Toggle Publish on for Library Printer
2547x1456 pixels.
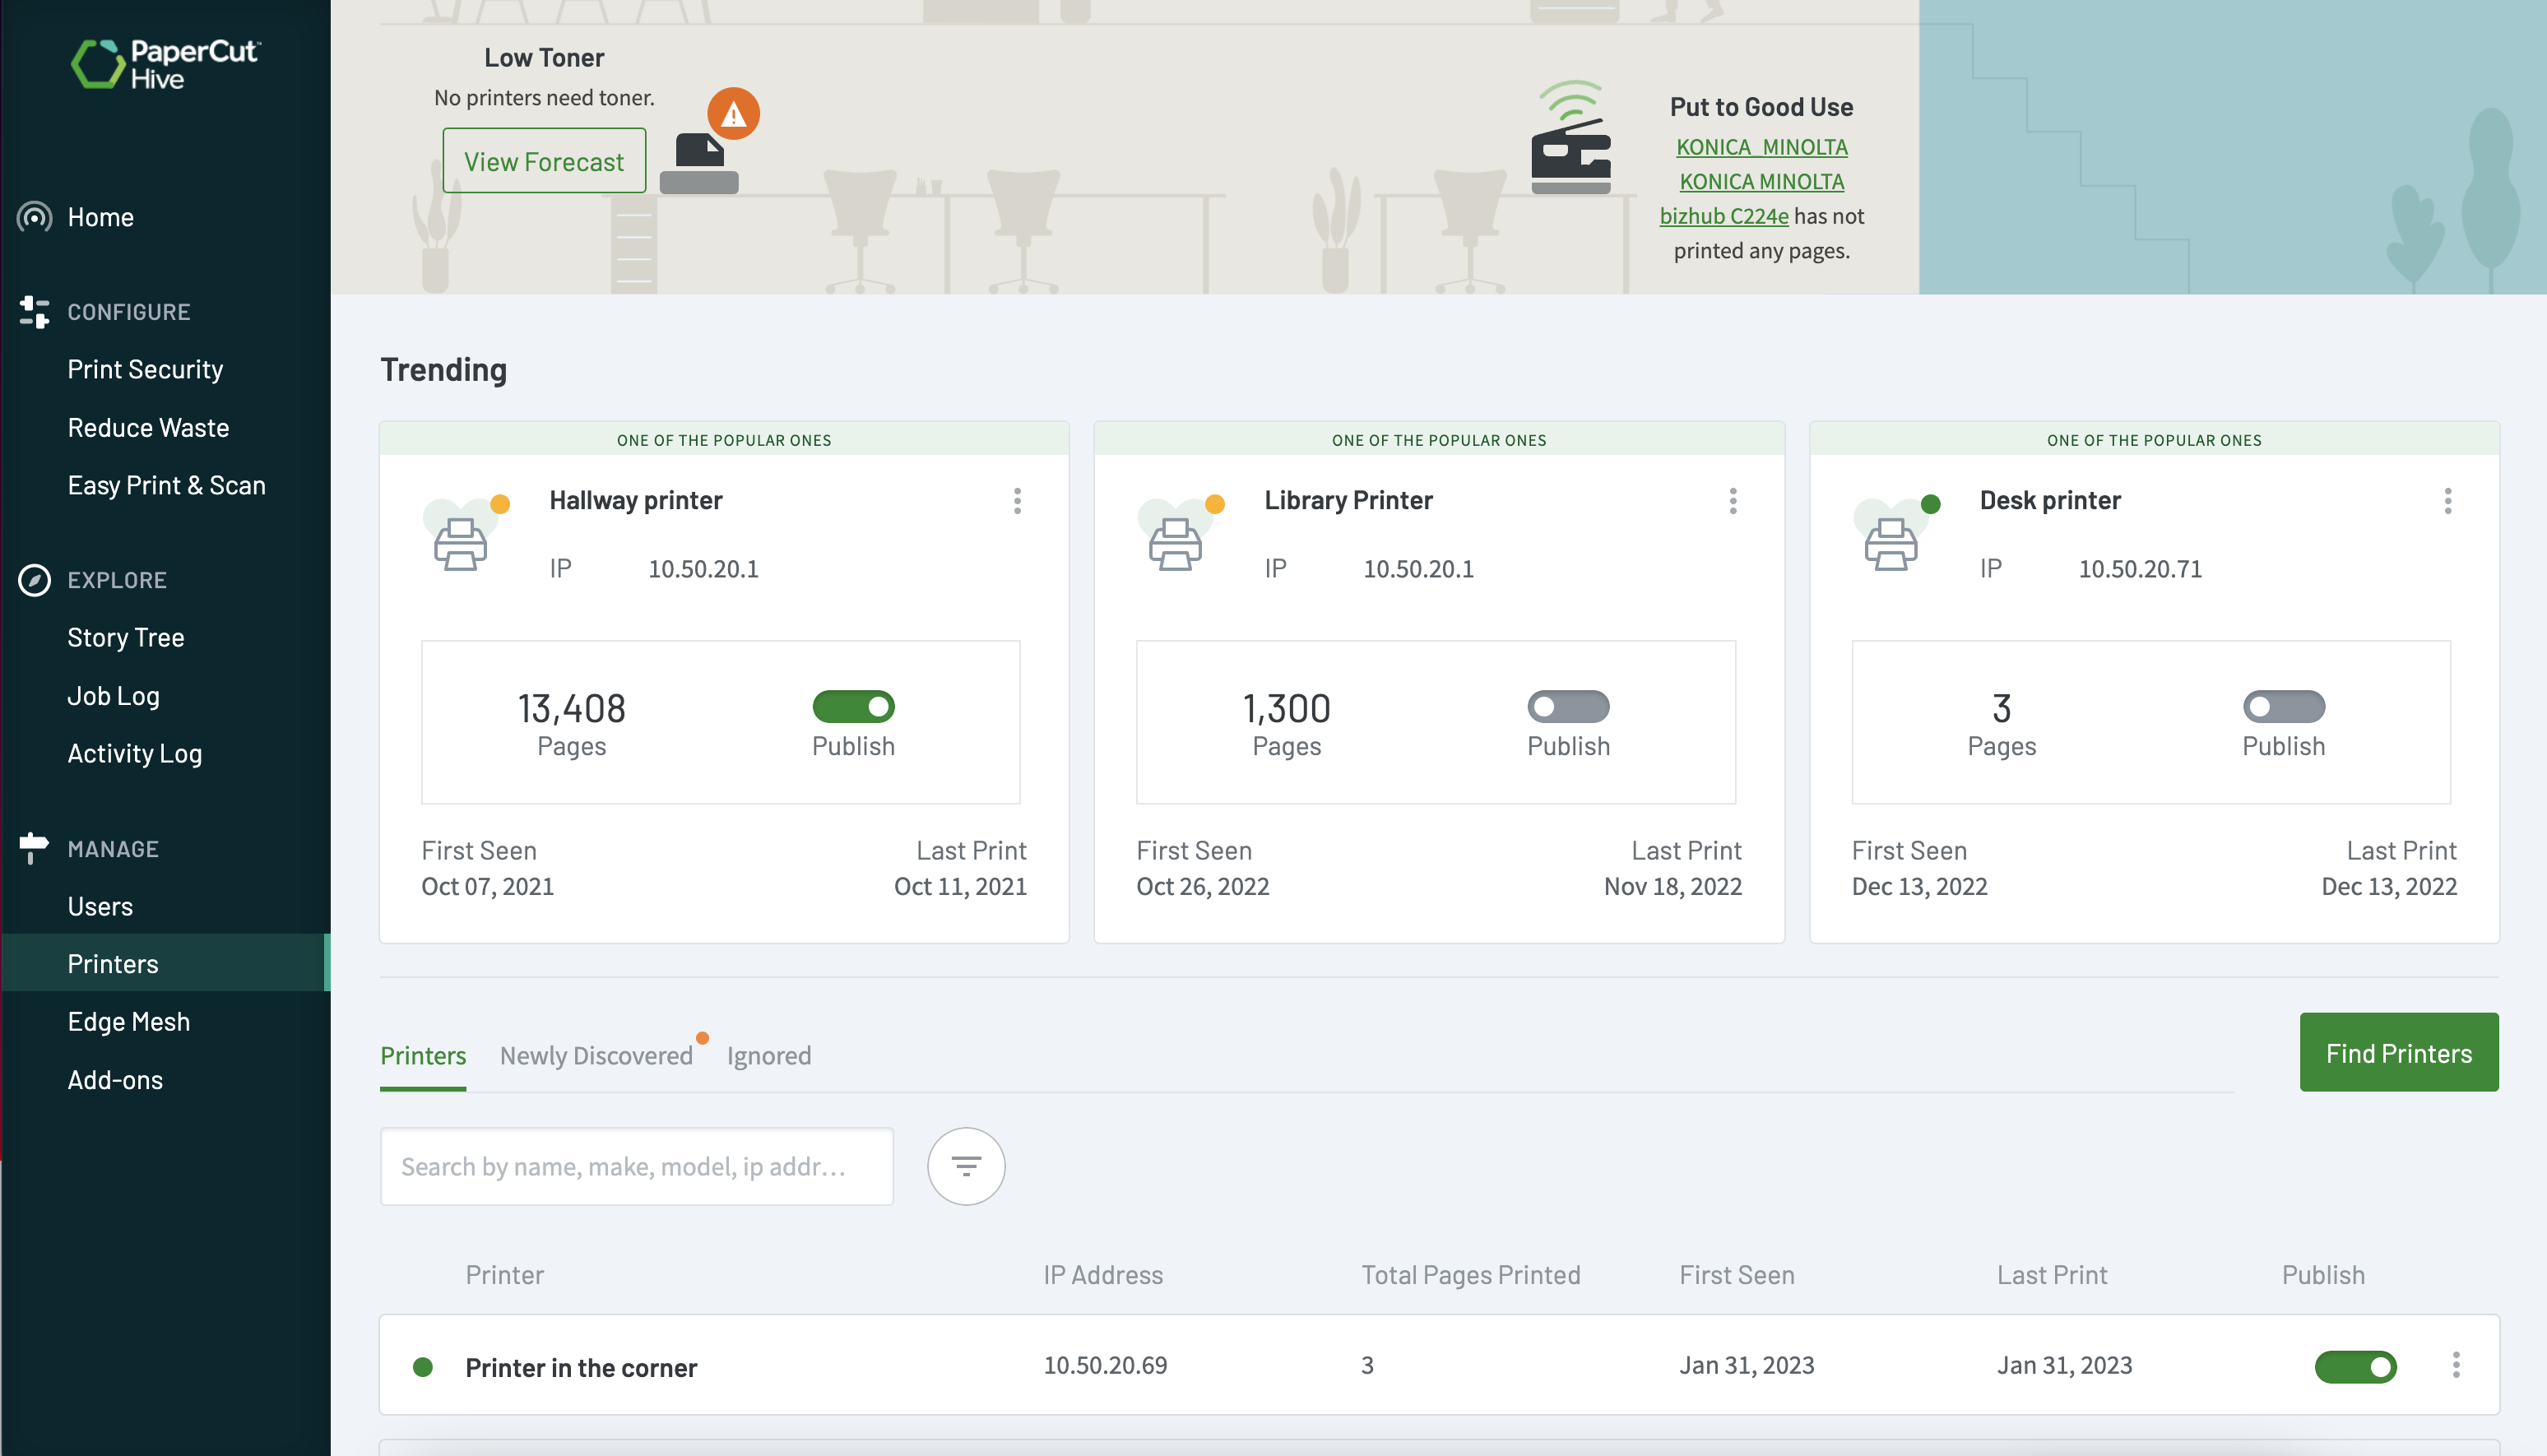coord(1569,705)
